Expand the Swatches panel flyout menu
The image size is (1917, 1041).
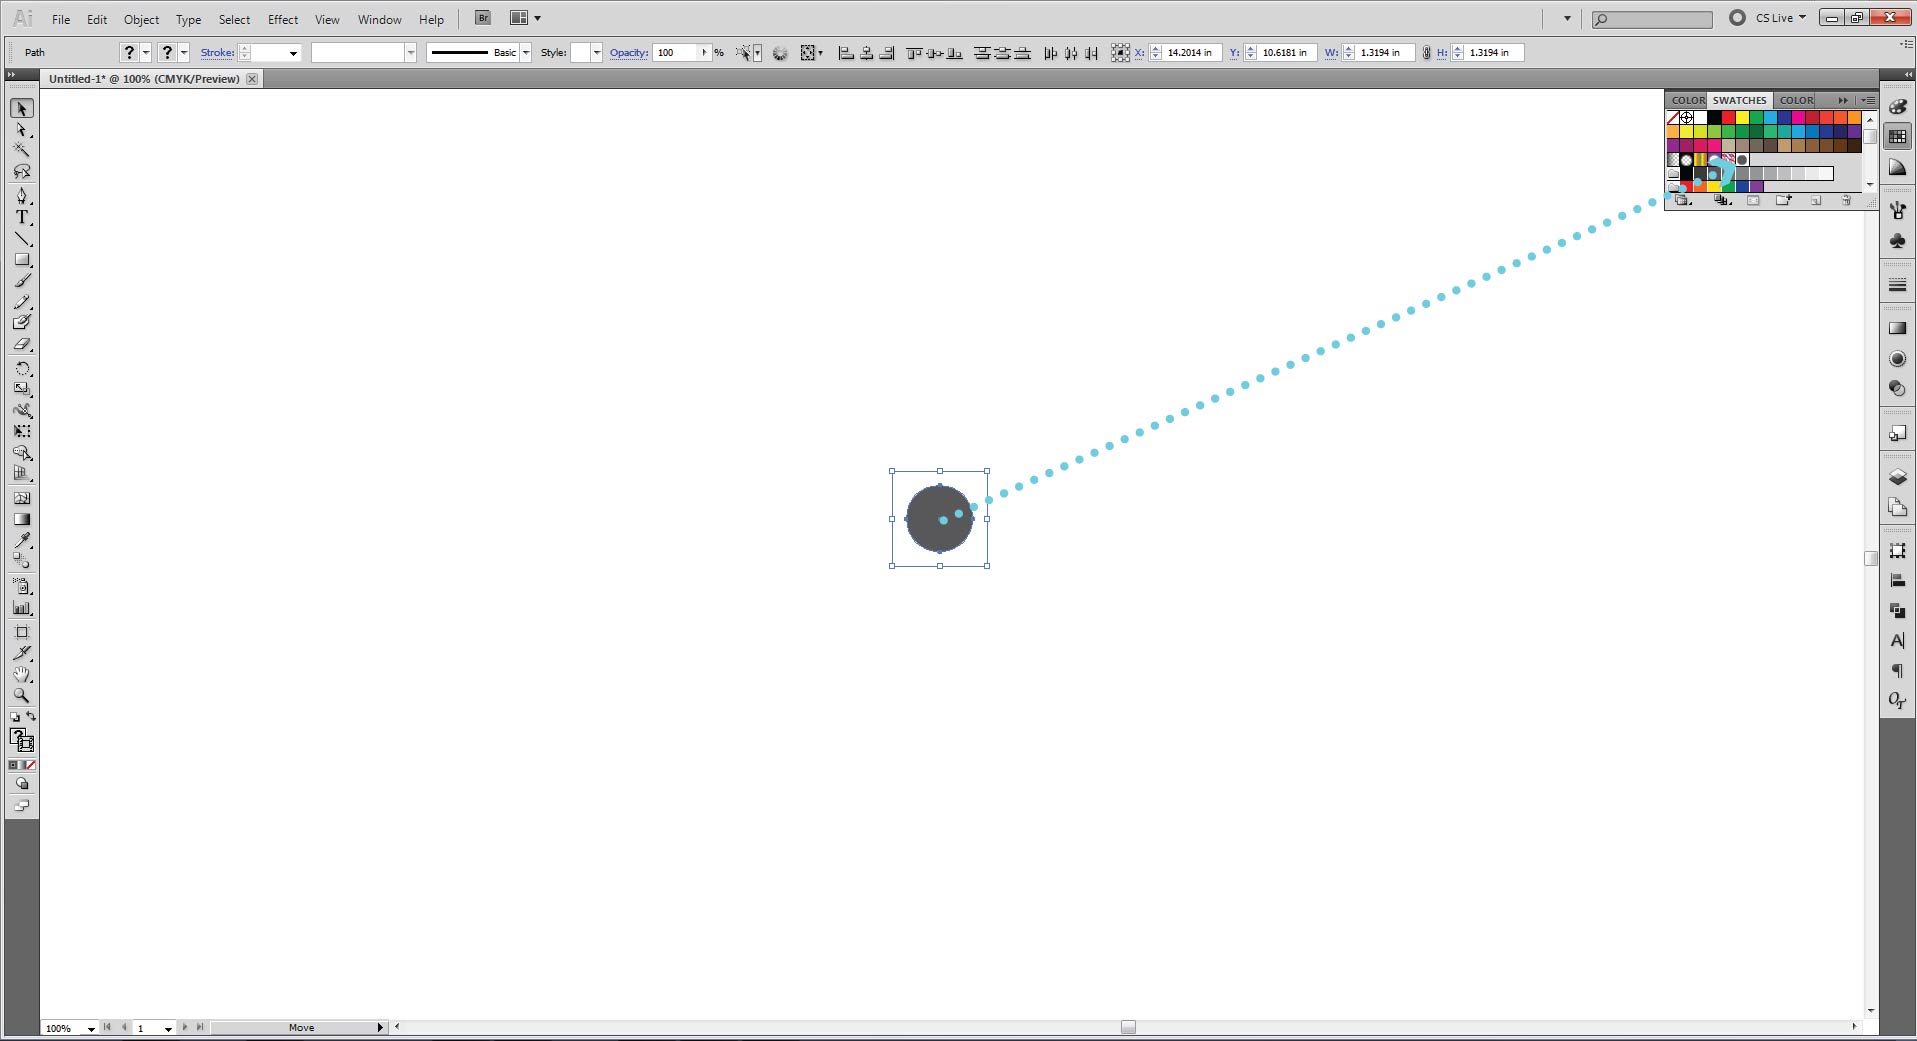[x=1868, y=100]
